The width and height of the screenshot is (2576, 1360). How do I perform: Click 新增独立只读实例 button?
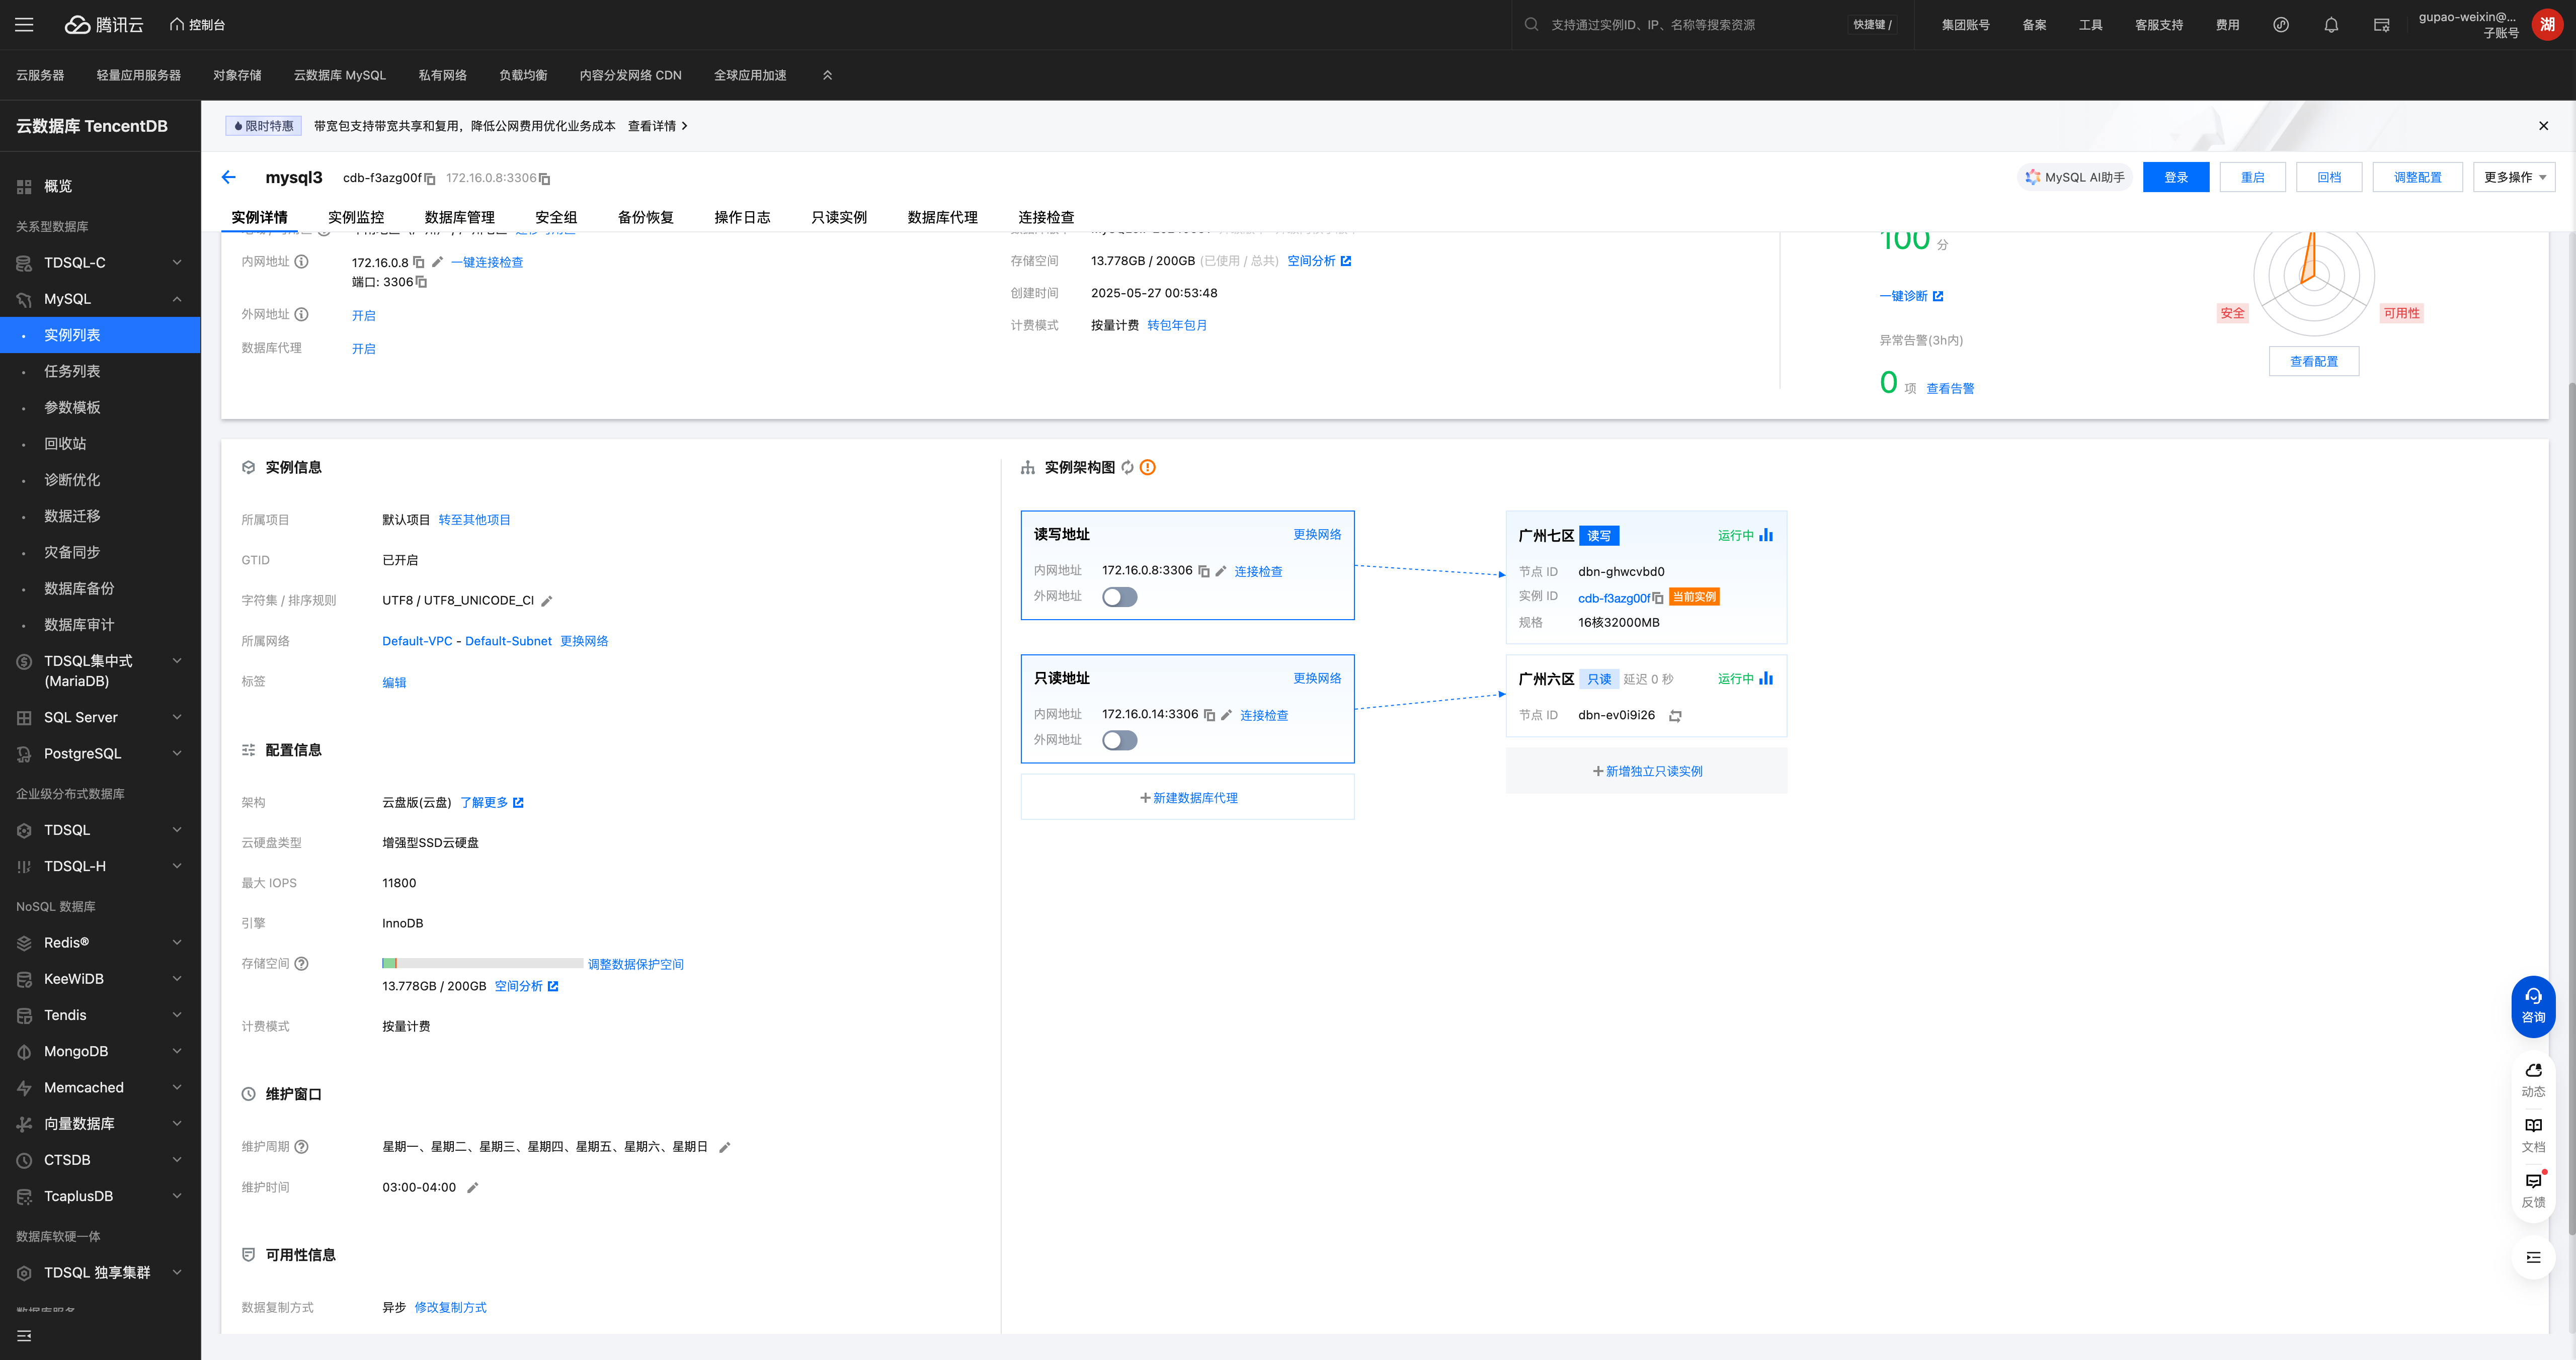pyautogui.click(x=1646, y=771)
